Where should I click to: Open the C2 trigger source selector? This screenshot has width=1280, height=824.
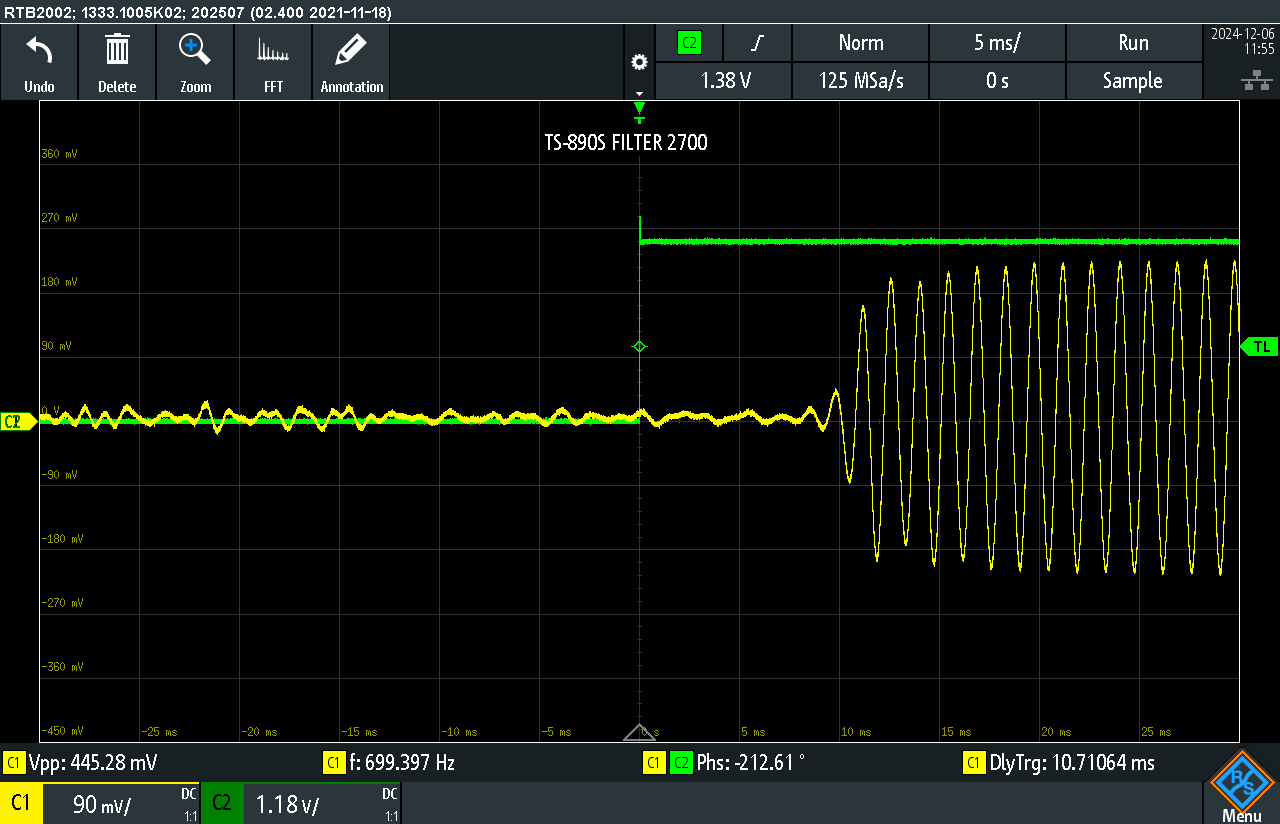pos(689,43)
